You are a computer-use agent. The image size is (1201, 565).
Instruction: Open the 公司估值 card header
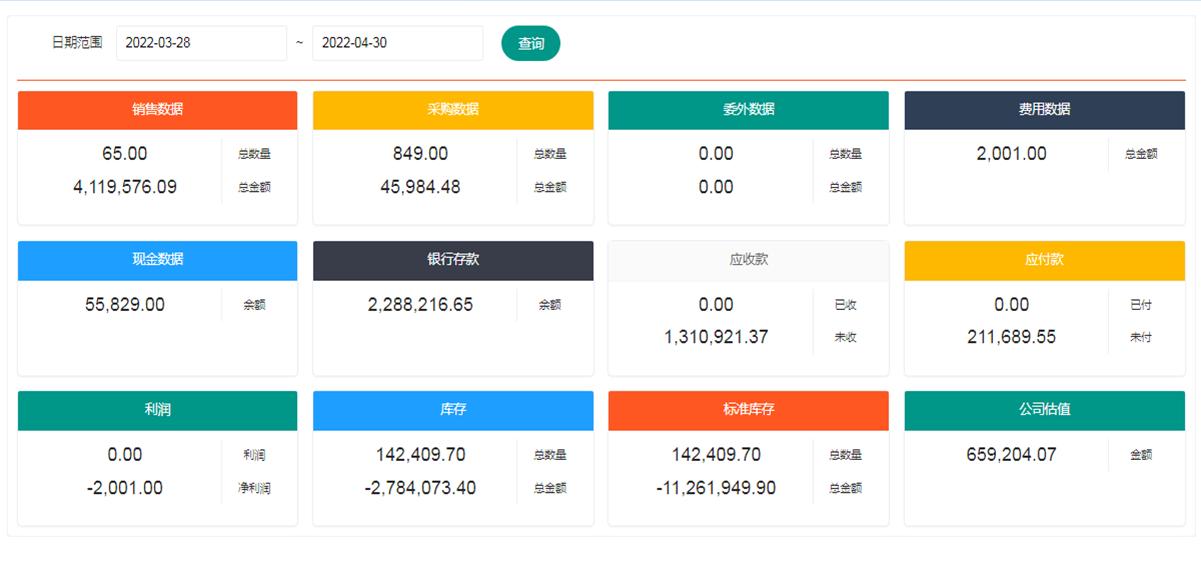coord(1044,410)
